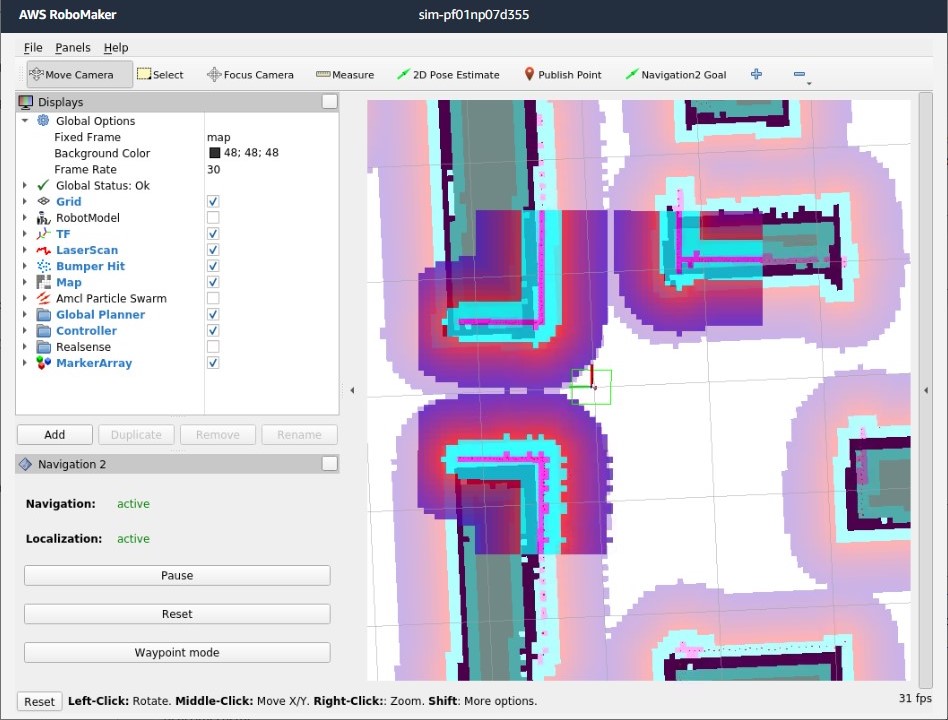The height and width of the screenshot is (720, 948).
Task: Click the Navigation 2 panel icon
Action: [25, 464]
